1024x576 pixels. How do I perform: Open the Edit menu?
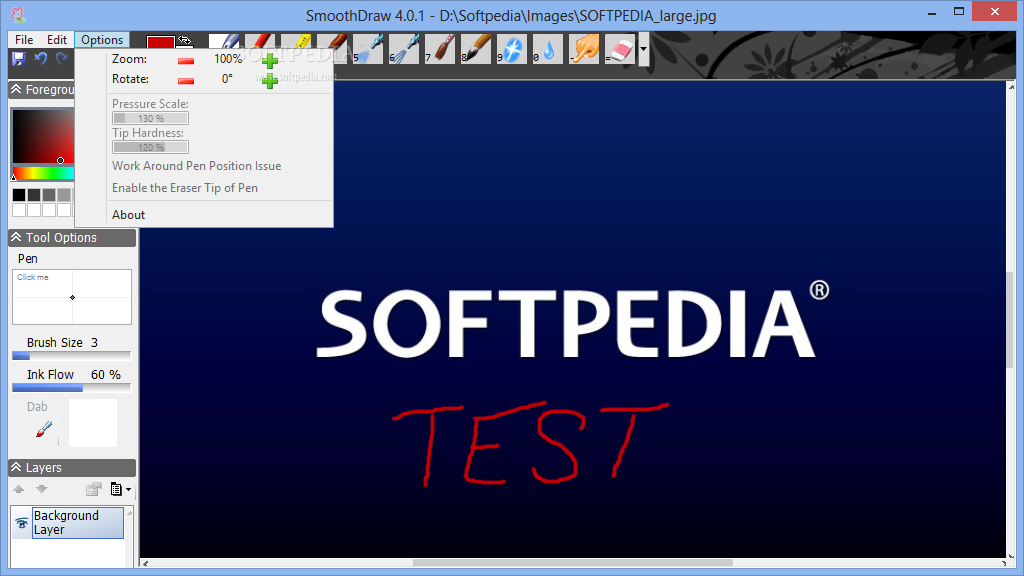tap(57, 40)
